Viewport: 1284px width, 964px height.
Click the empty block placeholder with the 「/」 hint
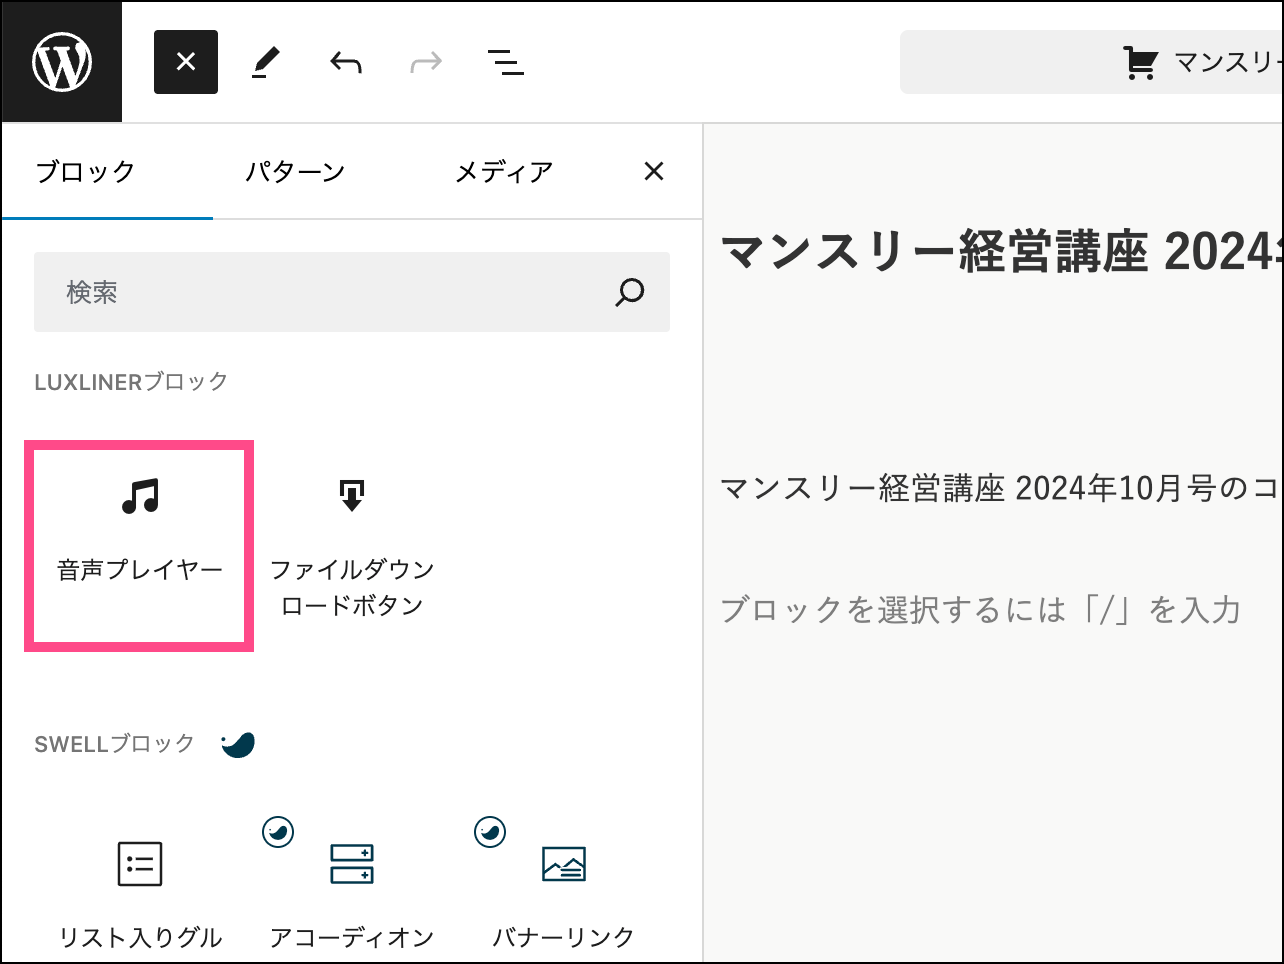pos(980,609)
